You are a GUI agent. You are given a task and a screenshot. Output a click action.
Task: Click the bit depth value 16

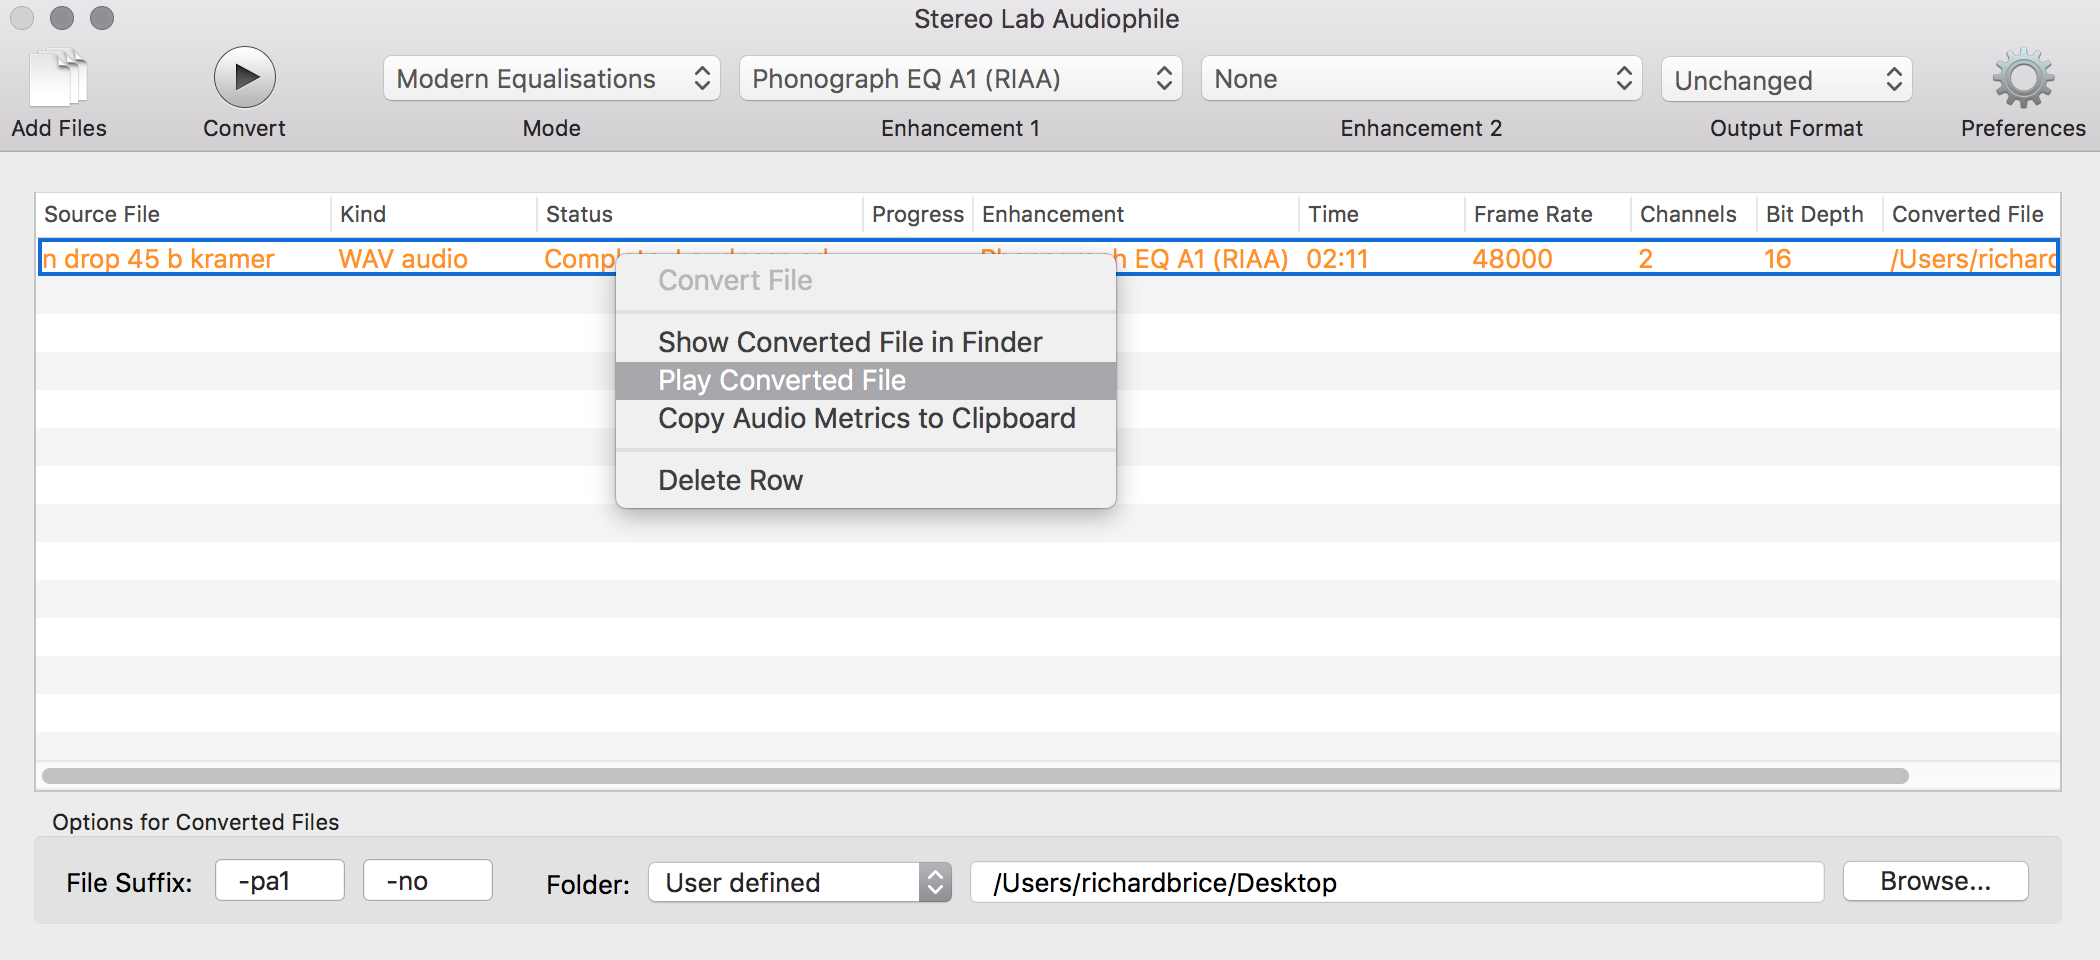tap(1777, 259)
